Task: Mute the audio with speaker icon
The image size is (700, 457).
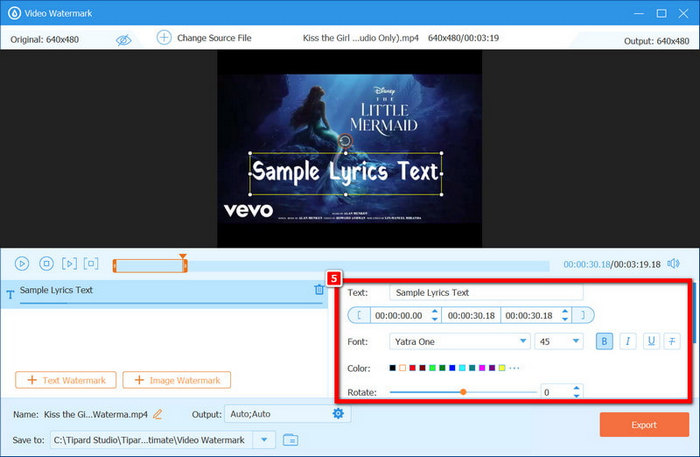Action: coord(673,264)
